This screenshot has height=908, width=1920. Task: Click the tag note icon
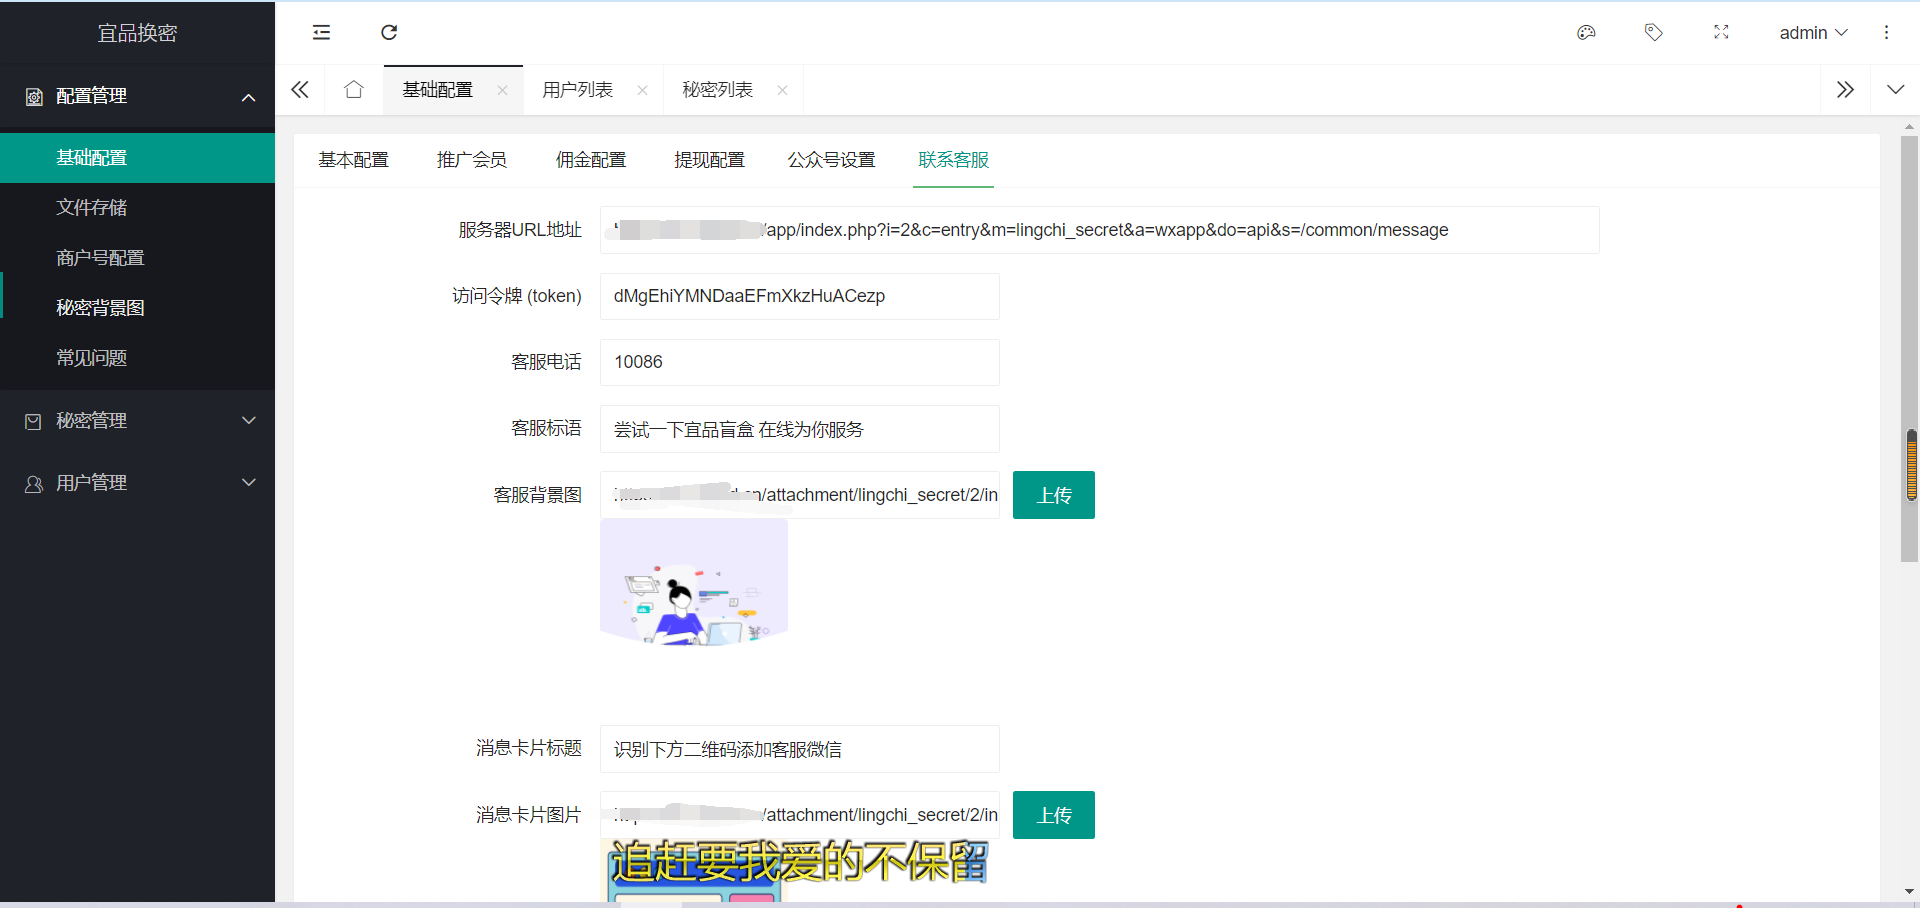(x=1653, y=33)
